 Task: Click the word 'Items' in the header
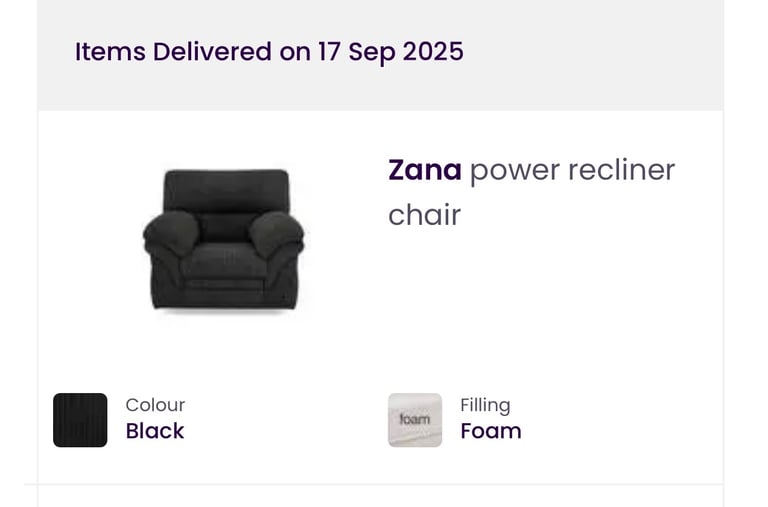(109, 52)
